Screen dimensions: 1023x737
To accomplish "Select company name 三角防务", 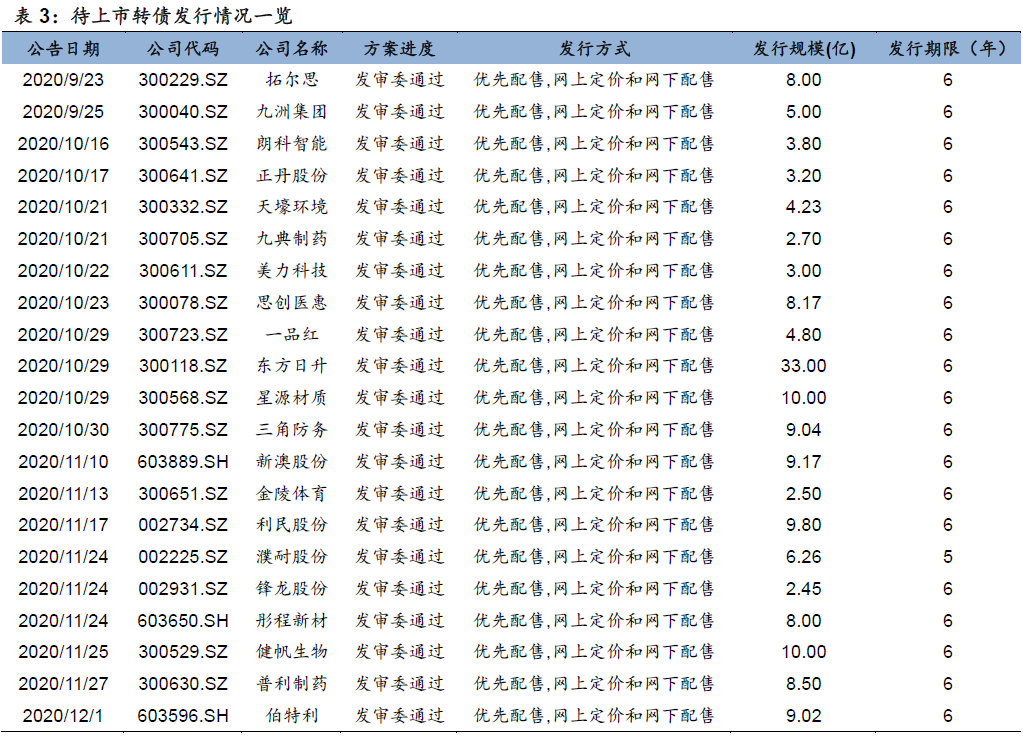I will pyautogui.click(x=292, y=430).
